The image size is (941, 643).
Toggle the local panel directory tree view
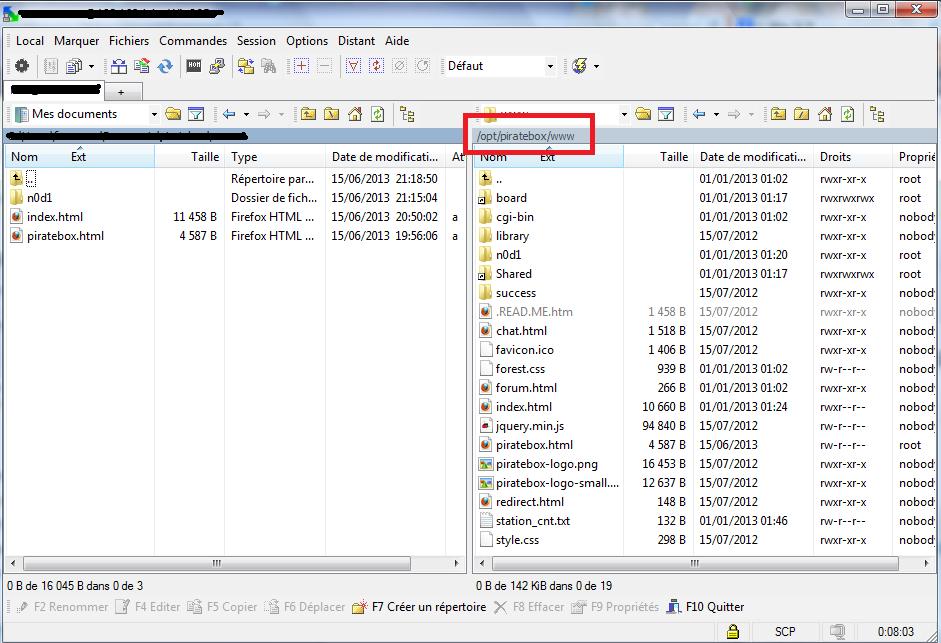pos(407,115)
